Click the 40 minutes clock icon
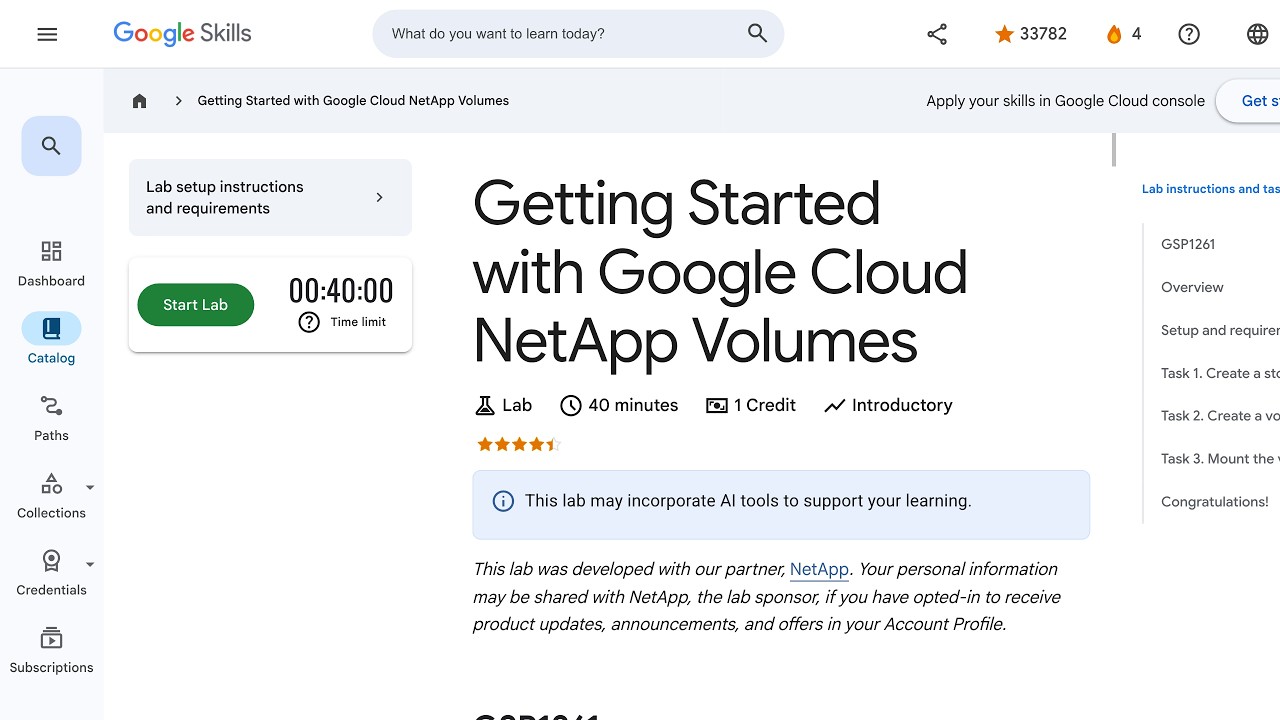 click(571, 405)
